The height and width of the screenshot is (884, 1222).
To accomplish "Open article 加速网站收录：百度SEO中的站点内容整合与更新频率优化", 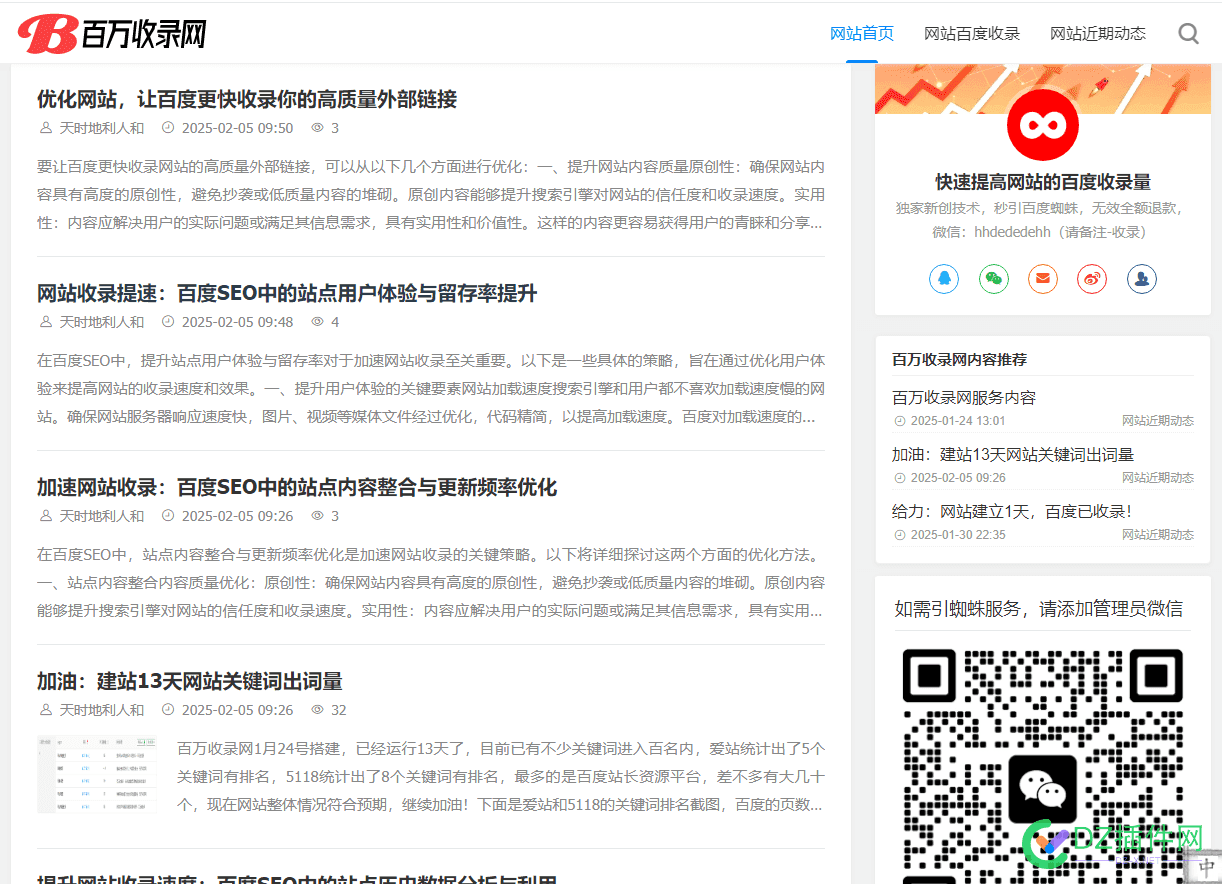I will click(x=297, y=487).
